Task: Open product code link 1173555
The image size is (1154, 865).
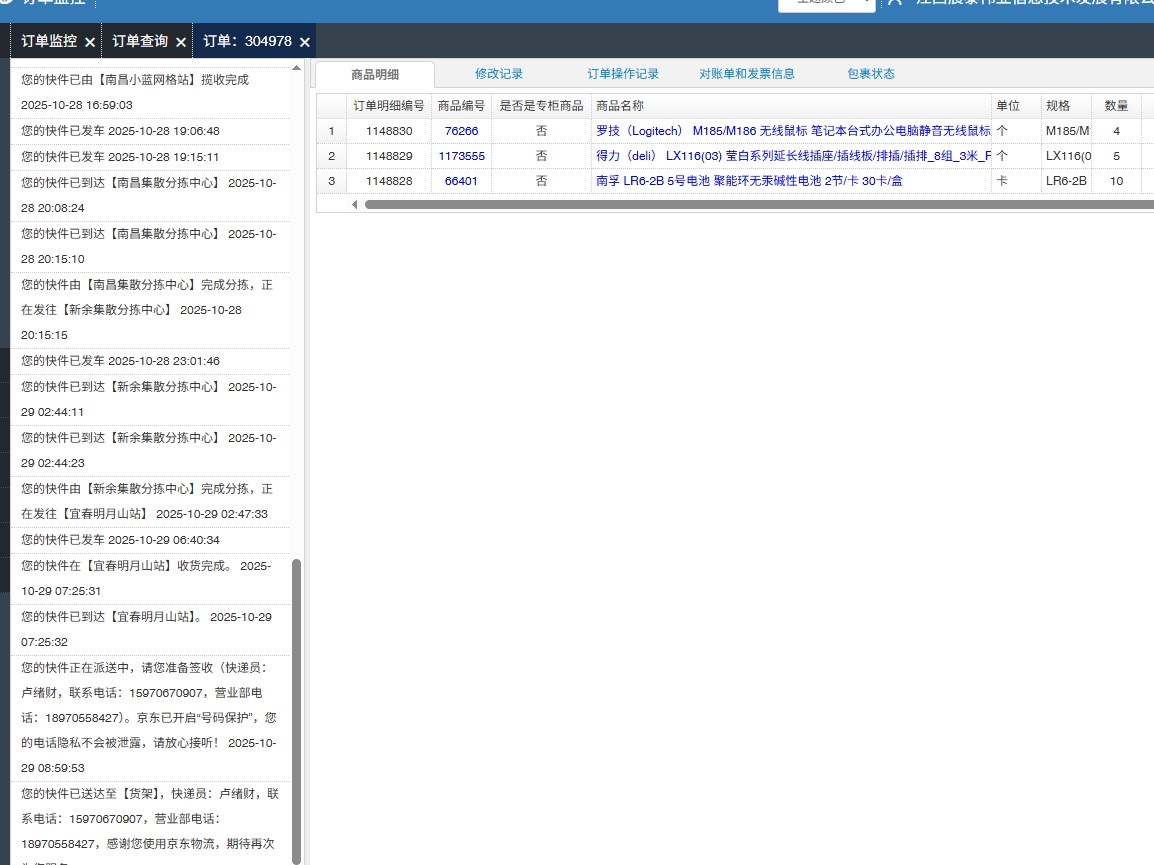Action: coord(461,156)
